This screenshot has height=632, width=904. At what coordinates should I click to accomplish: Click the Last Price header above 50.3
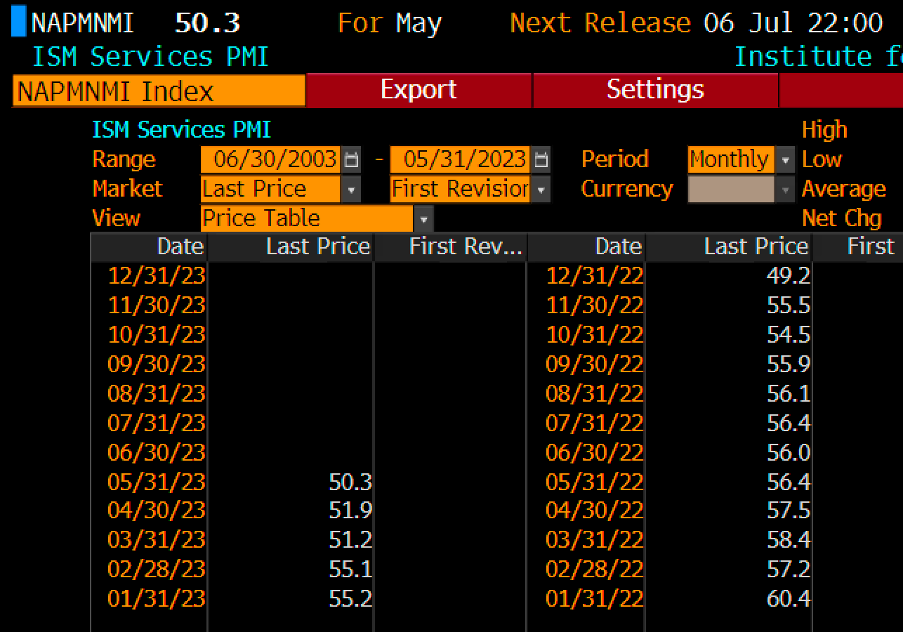click(x=290, y=247)
